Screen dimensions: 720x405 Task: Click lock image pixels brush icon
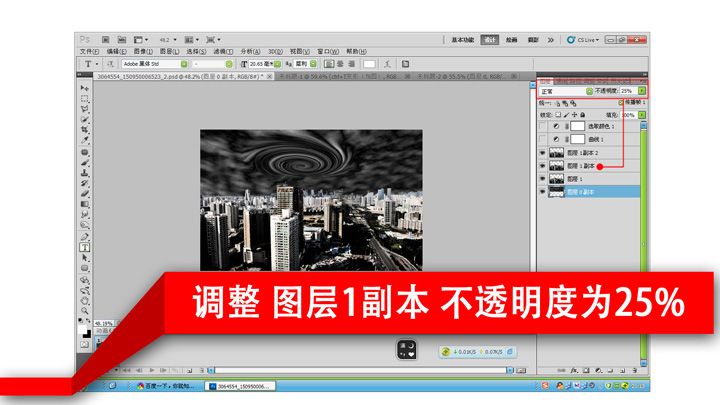(566, 115)
